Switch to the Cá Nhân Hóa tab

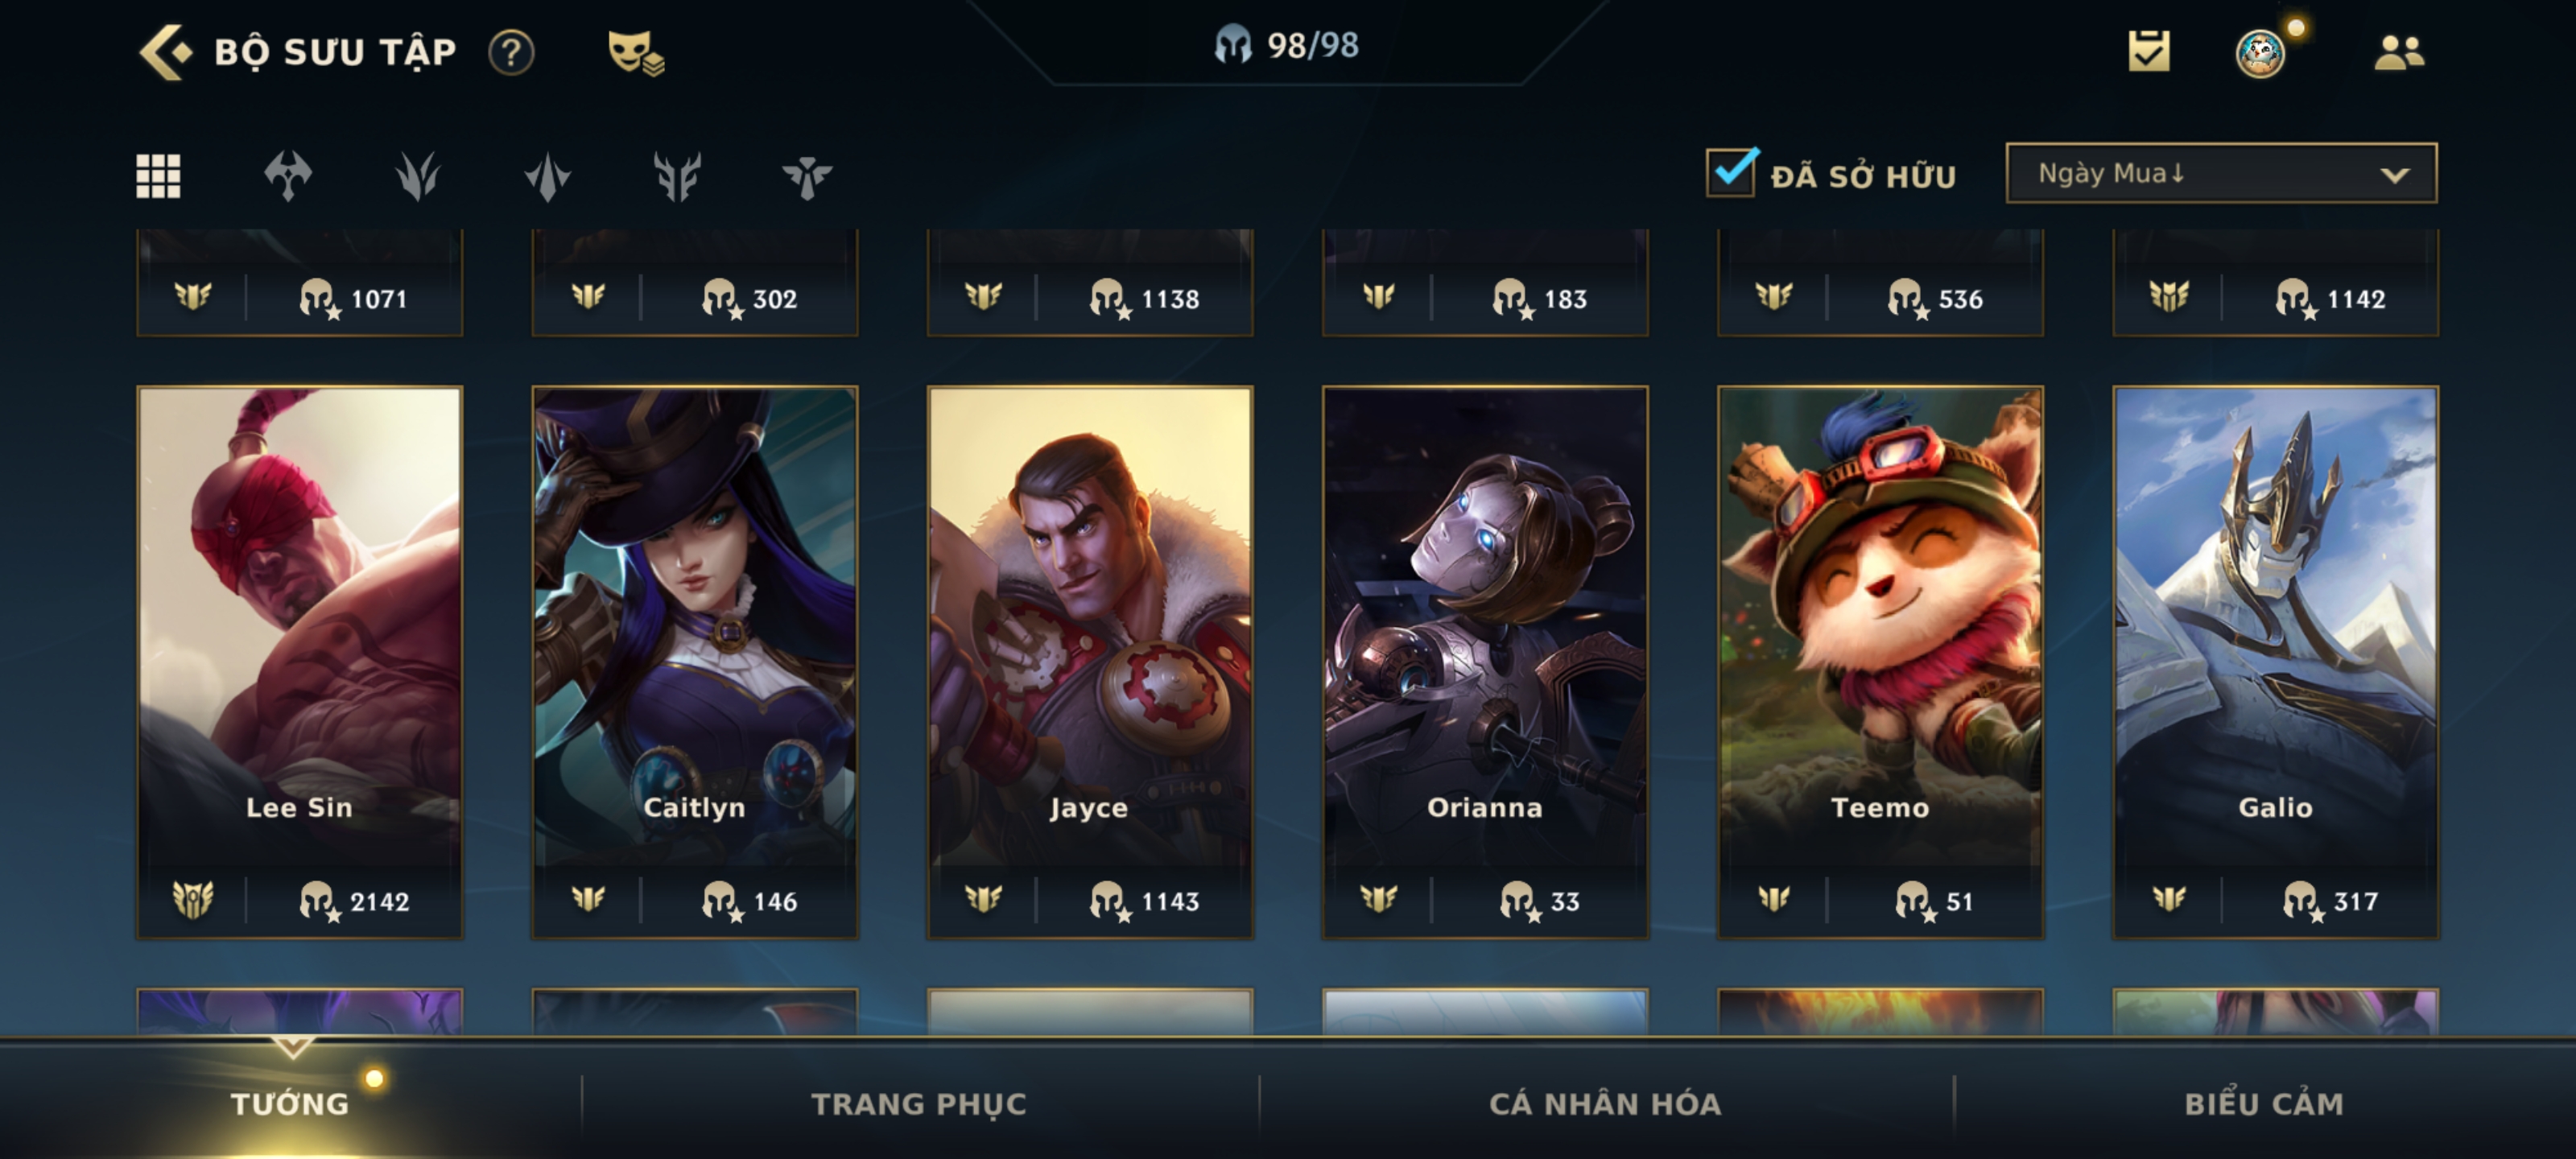pos(1604,1103)
